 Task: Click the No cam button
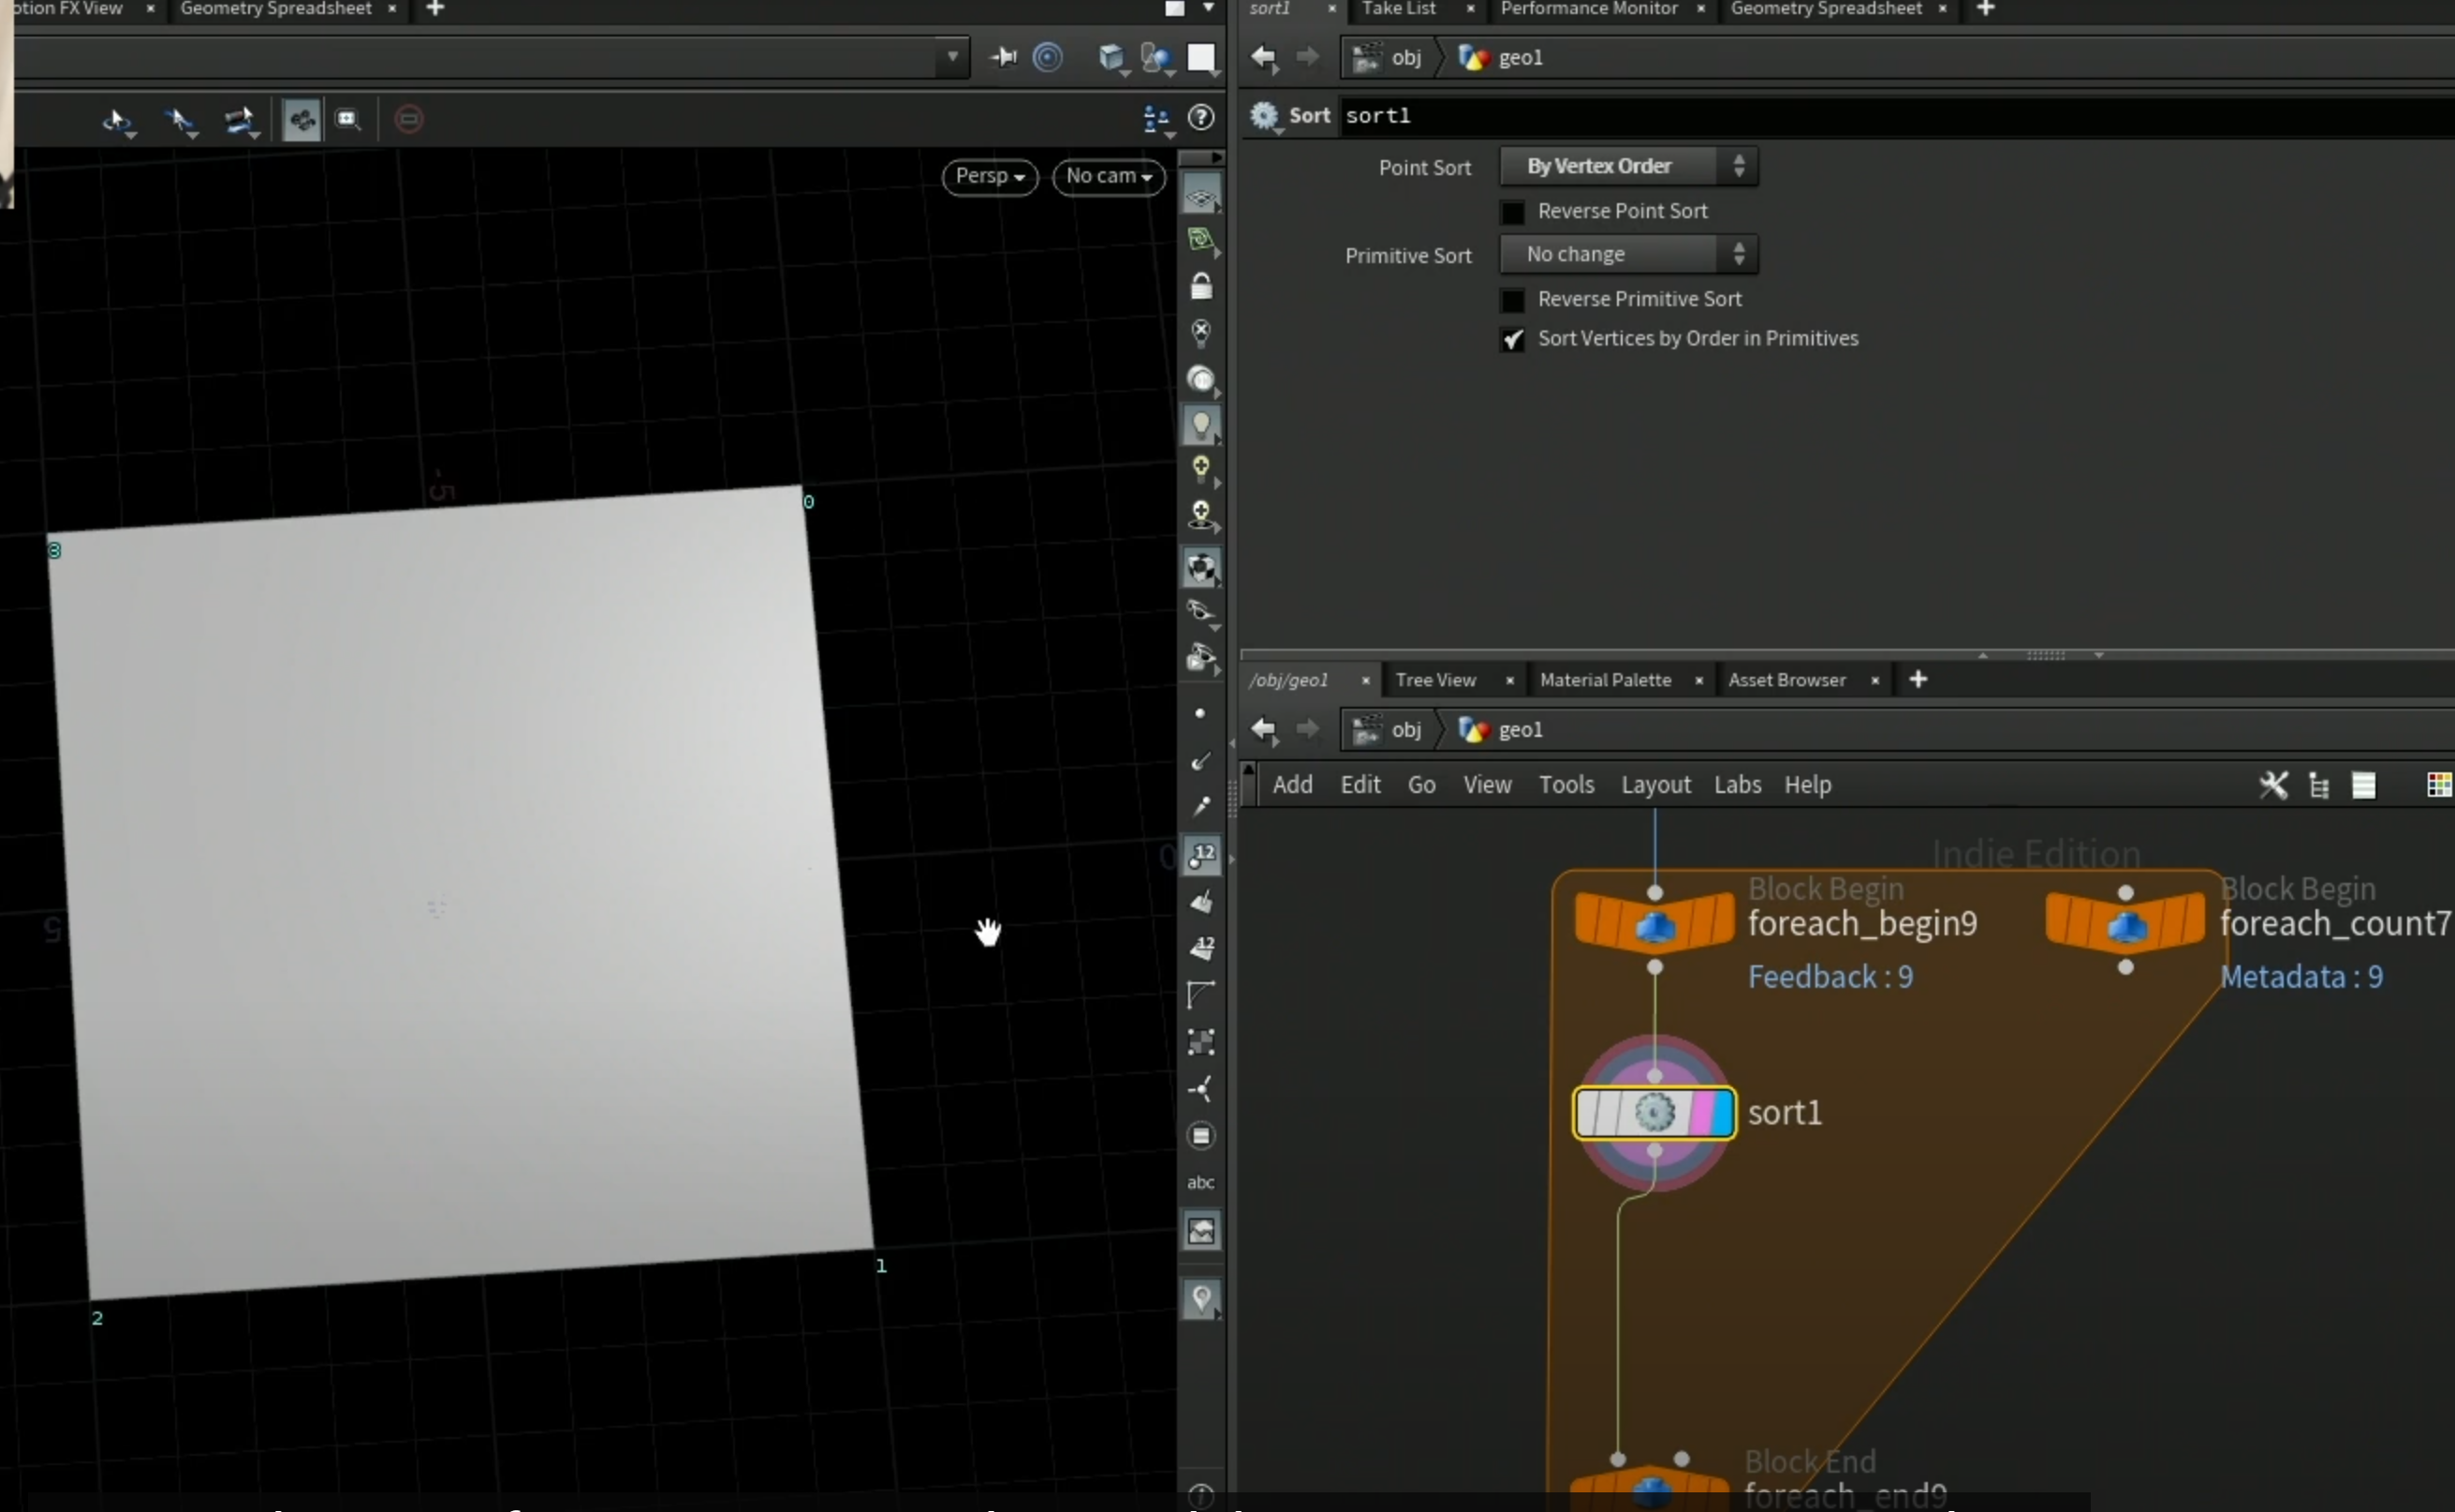pos(1108,176)
